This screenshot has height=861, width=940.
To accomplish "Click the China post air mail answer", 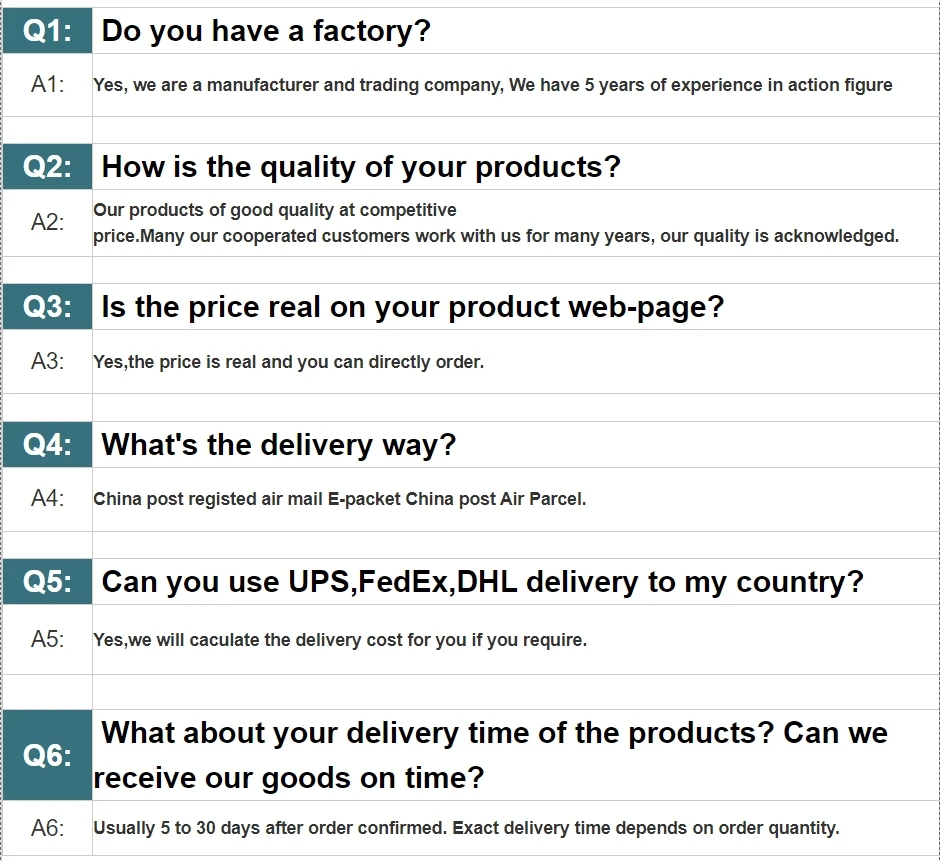I will tap(339, 499).
